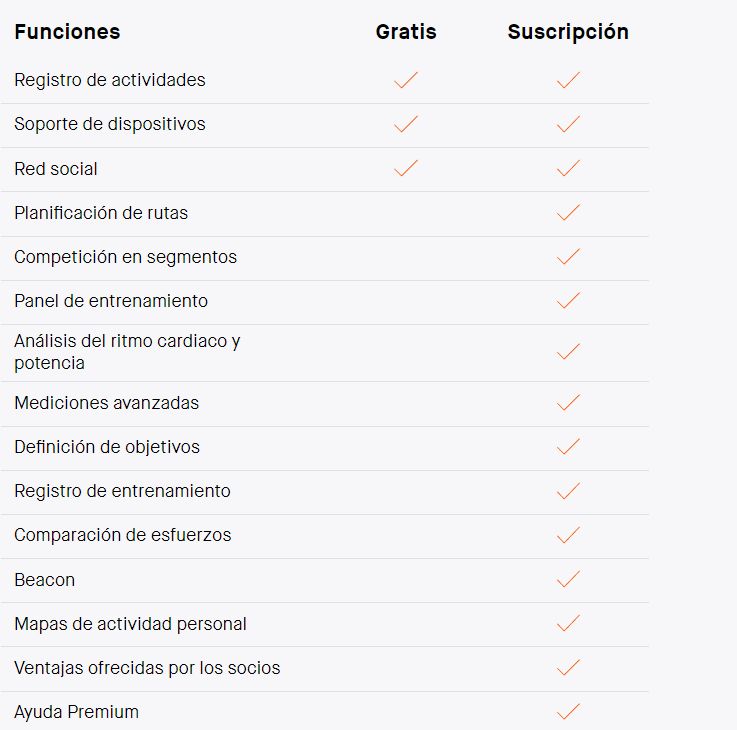737x730 pixels.
Task: Click the Funciones column heading
Action: (67, 32)
